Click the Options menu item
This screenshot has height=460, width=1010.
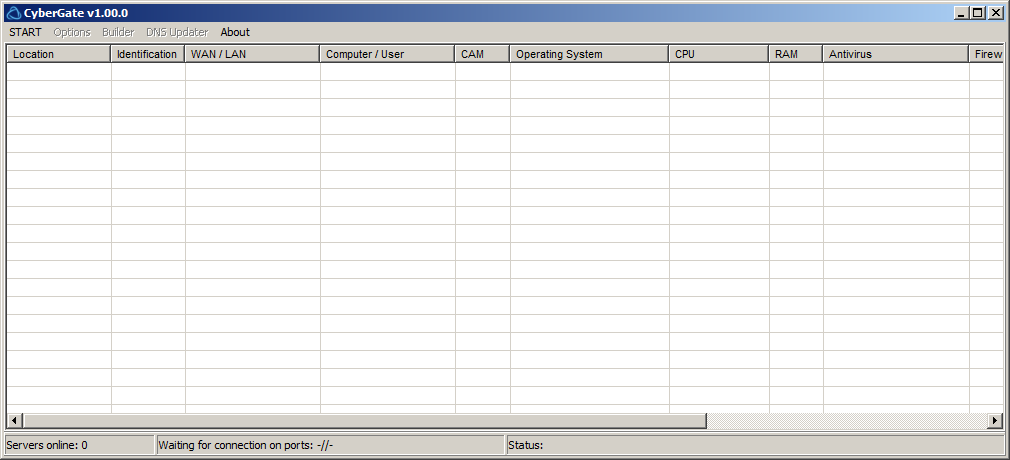pos(72,32)
